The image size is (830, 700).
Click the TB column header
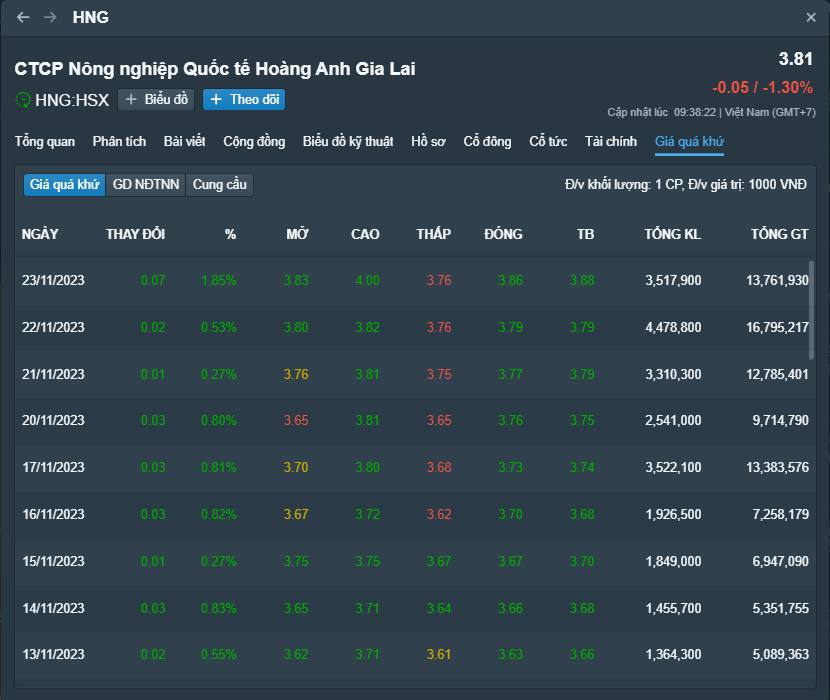585,234
